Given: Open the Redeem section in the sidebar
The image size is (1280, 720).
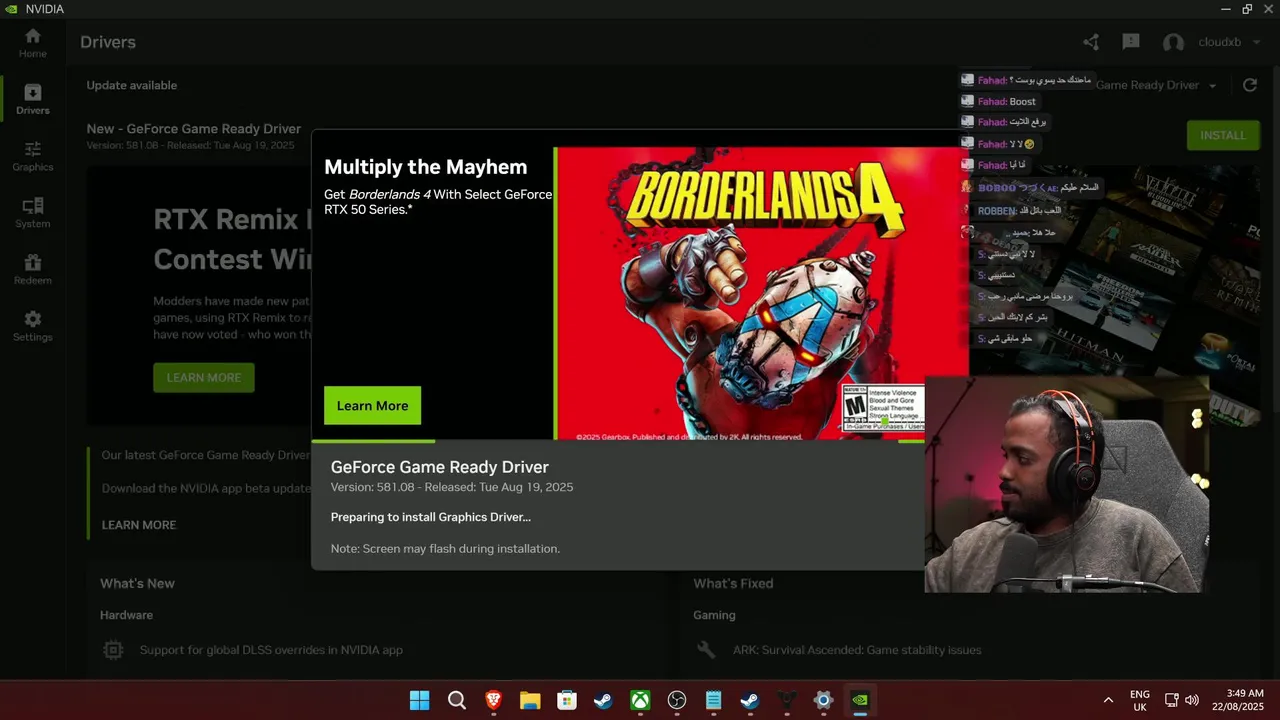Looking at the screenshot, I should [32, 270].
